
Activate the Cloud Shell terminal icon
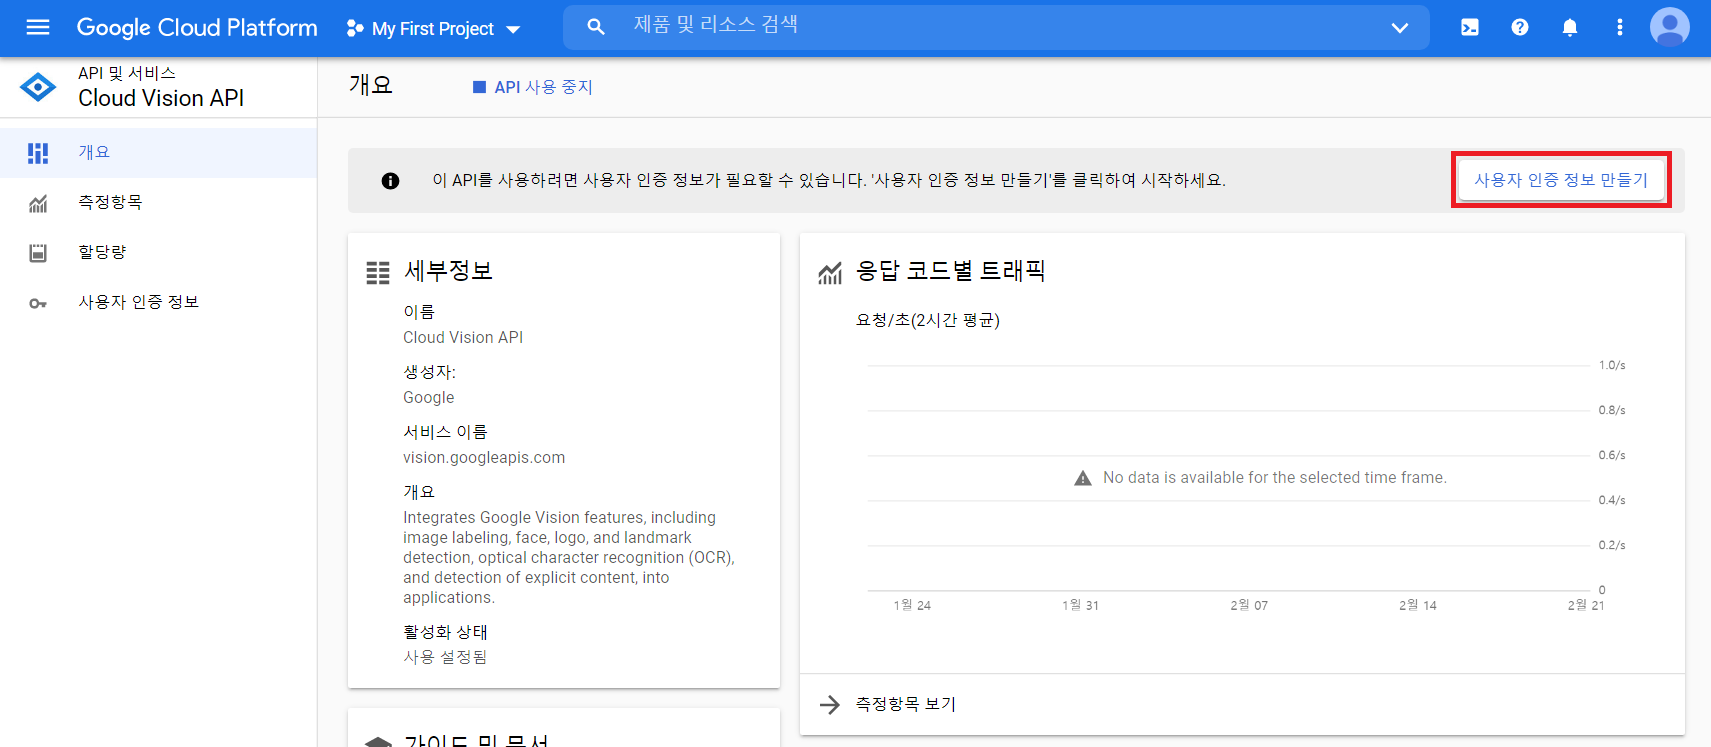point(1470,28)
